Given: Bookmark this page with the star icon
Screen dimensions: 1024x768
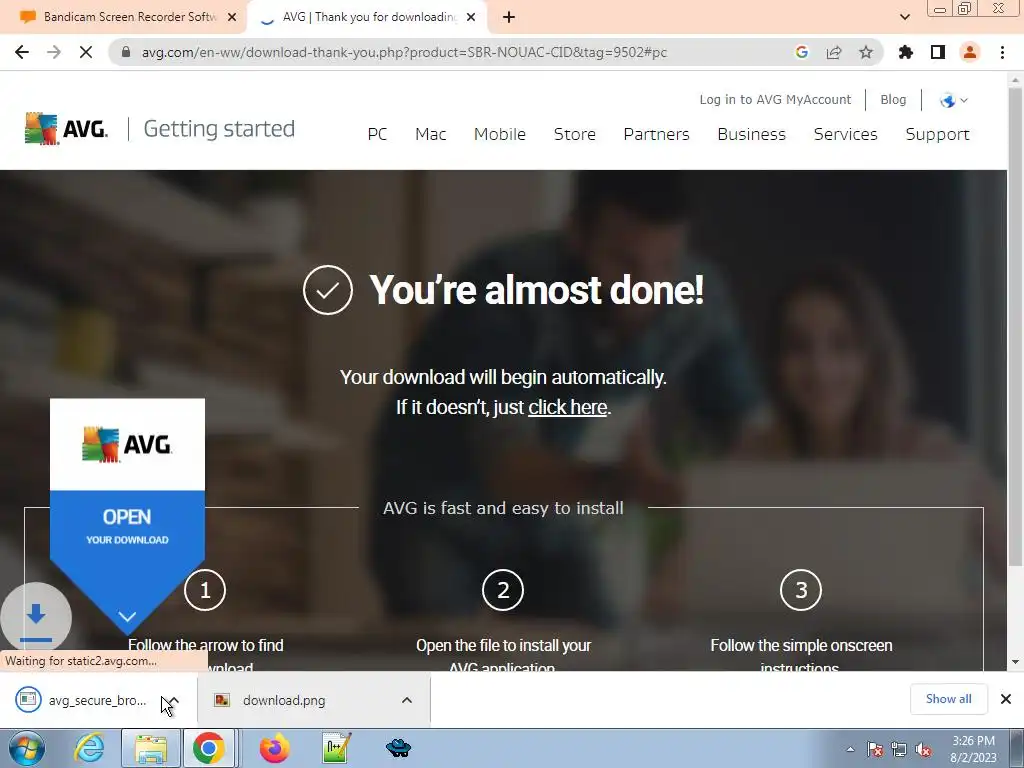Looking at the screenshot, I should (866, 52).
